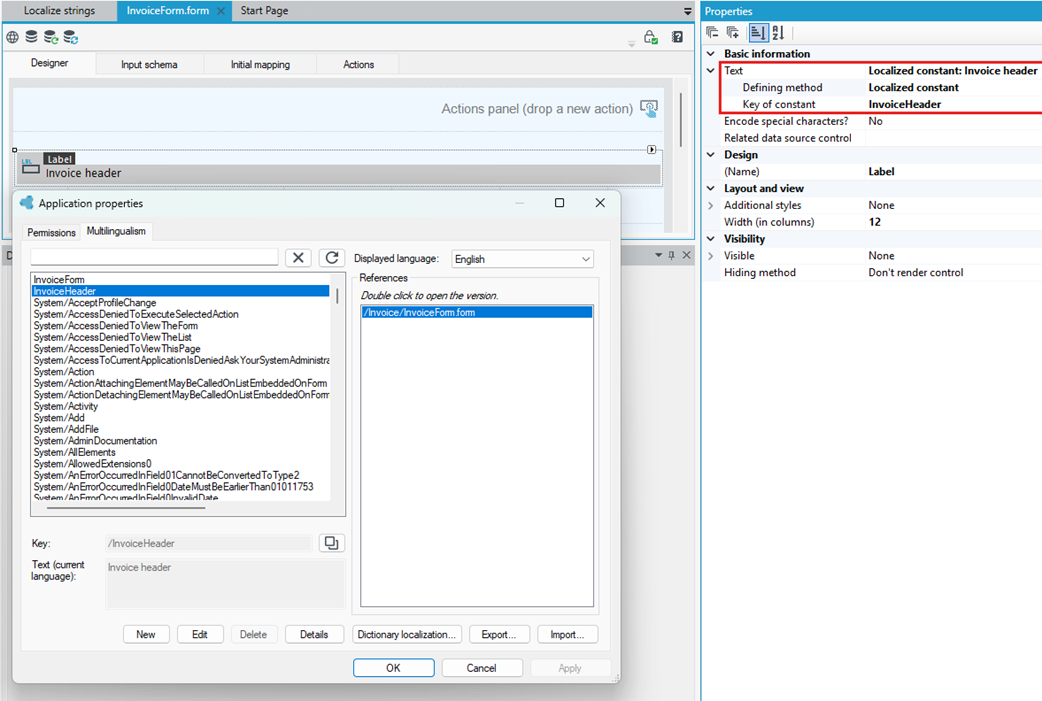Image resolution: width=1042 pixels, height=701 pixels.
Task: Expand all property categories icon
Action: pos(733,32)
